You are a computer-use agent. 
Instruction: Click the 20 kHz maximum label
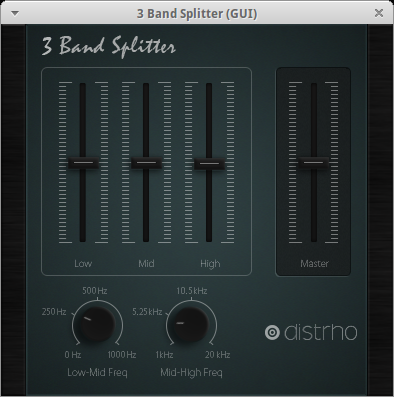pos(218,355)
